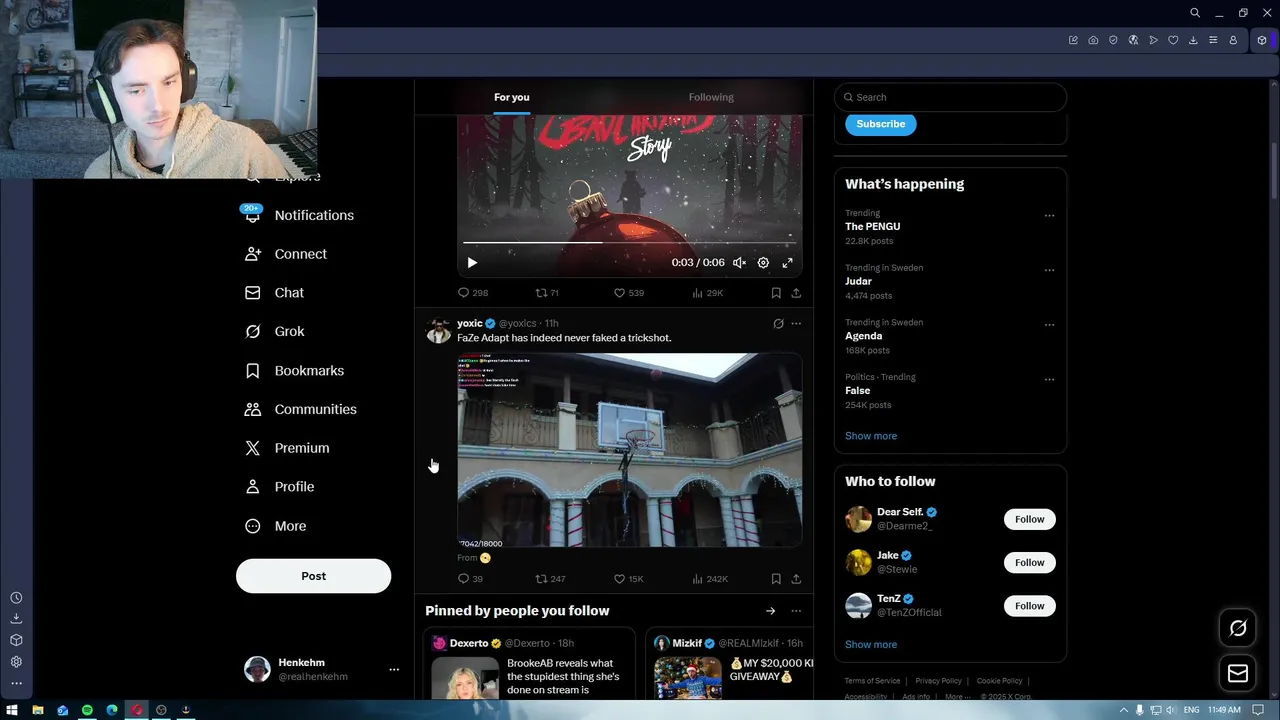Open The PENGU trending topic

point(872,227)
